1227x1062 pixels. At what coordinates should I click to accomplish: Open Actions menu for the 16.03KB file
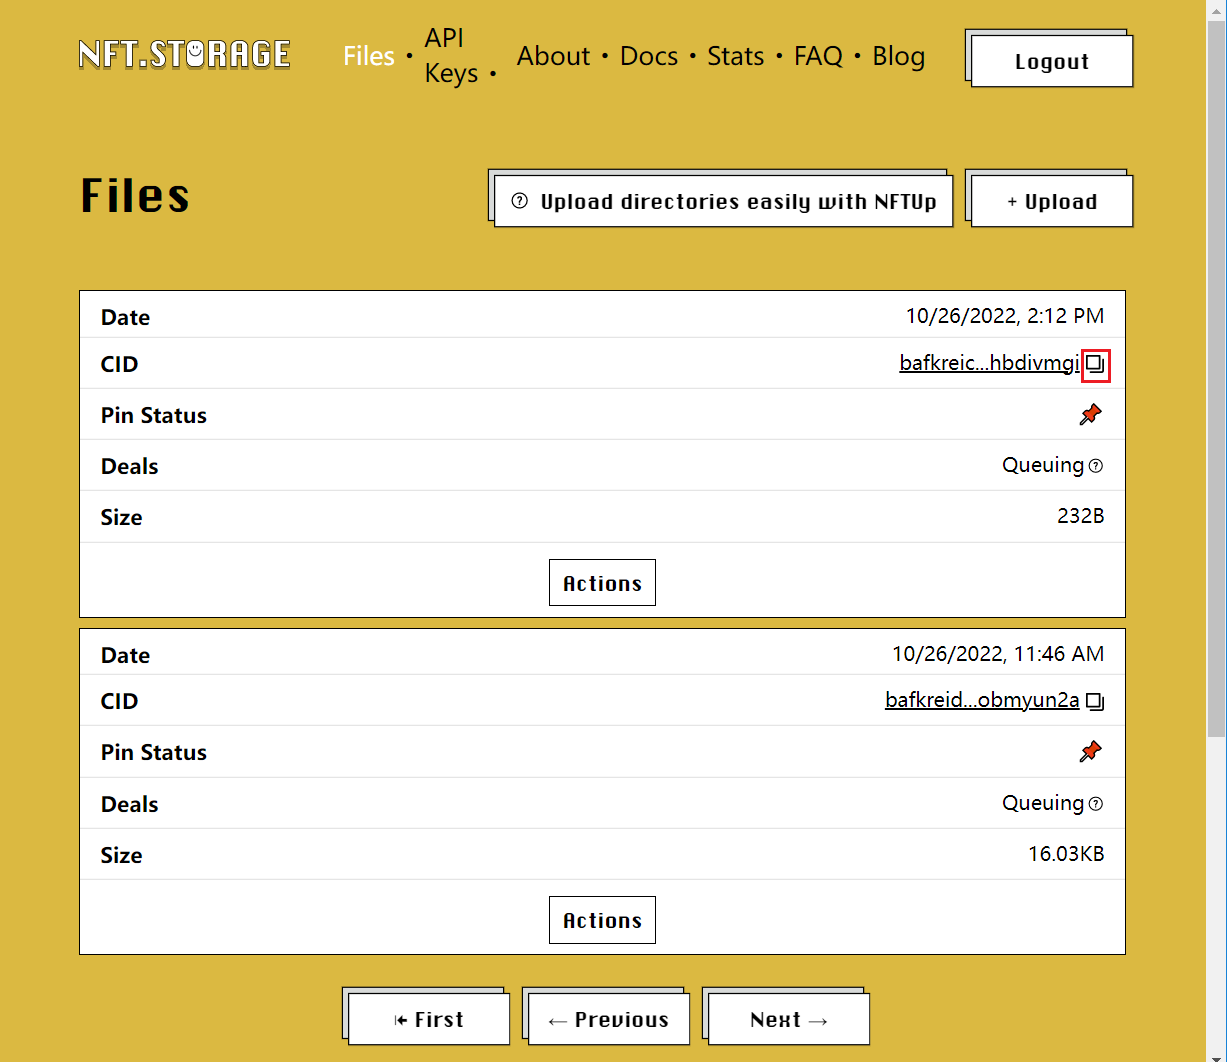[602, 920]
